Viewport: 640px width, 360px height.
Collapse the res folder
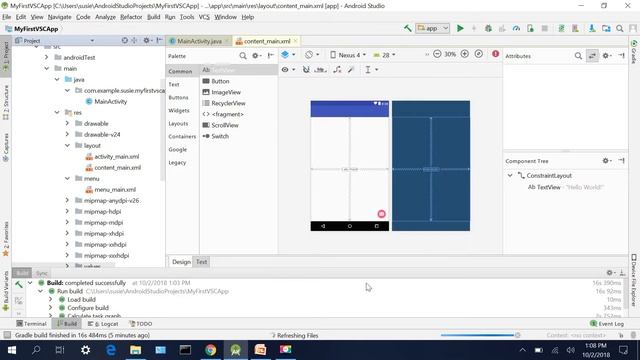[x=57, y=112]
